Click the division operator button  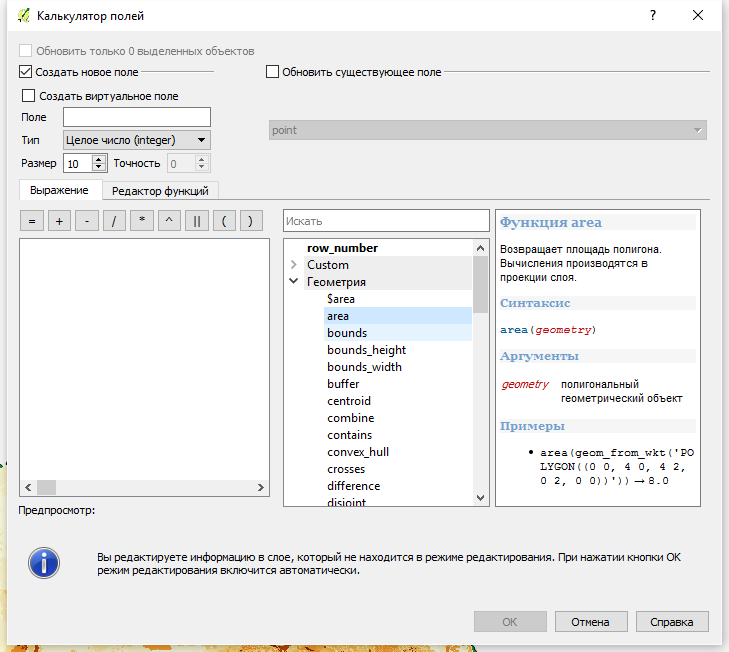point(114,221)
